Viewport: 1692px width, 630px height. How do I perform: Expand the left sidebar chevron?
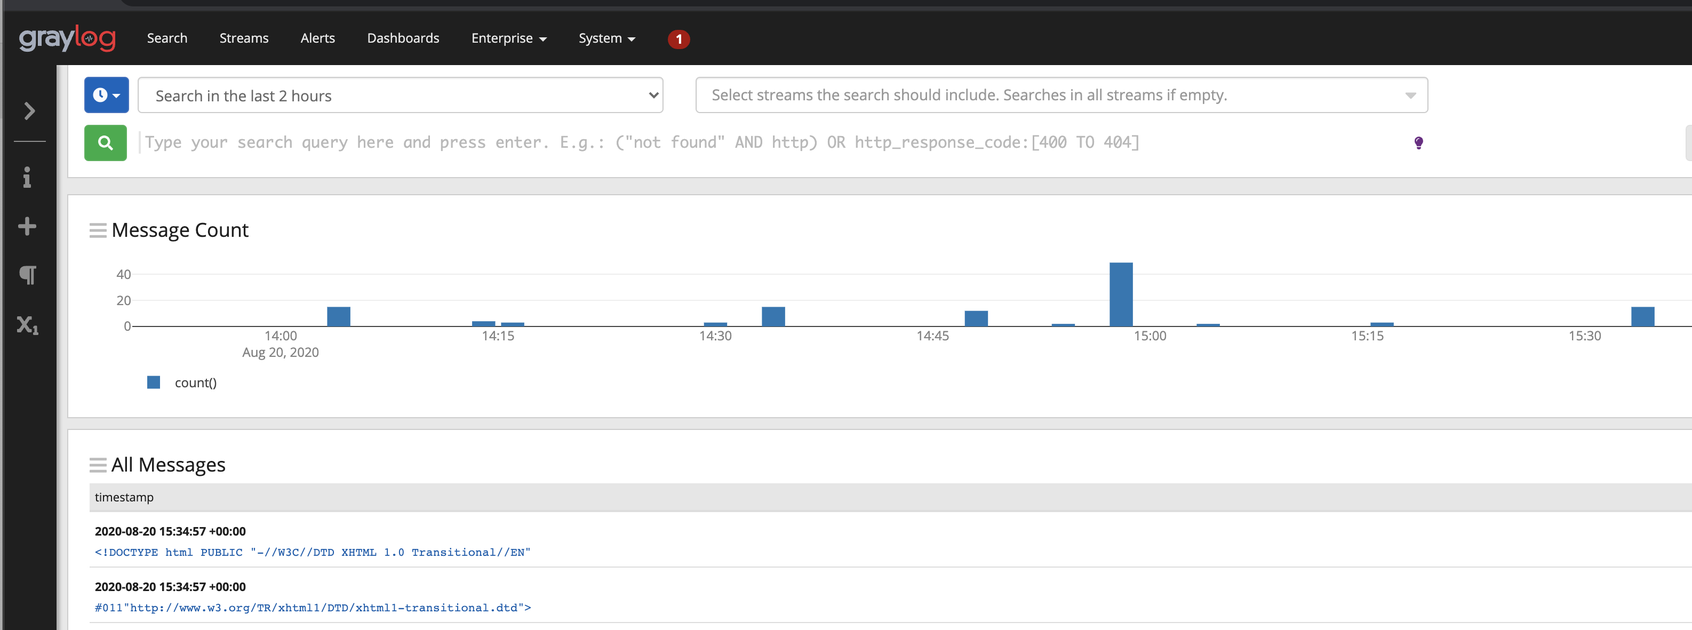pyautogui.click(x=29, y=111)
